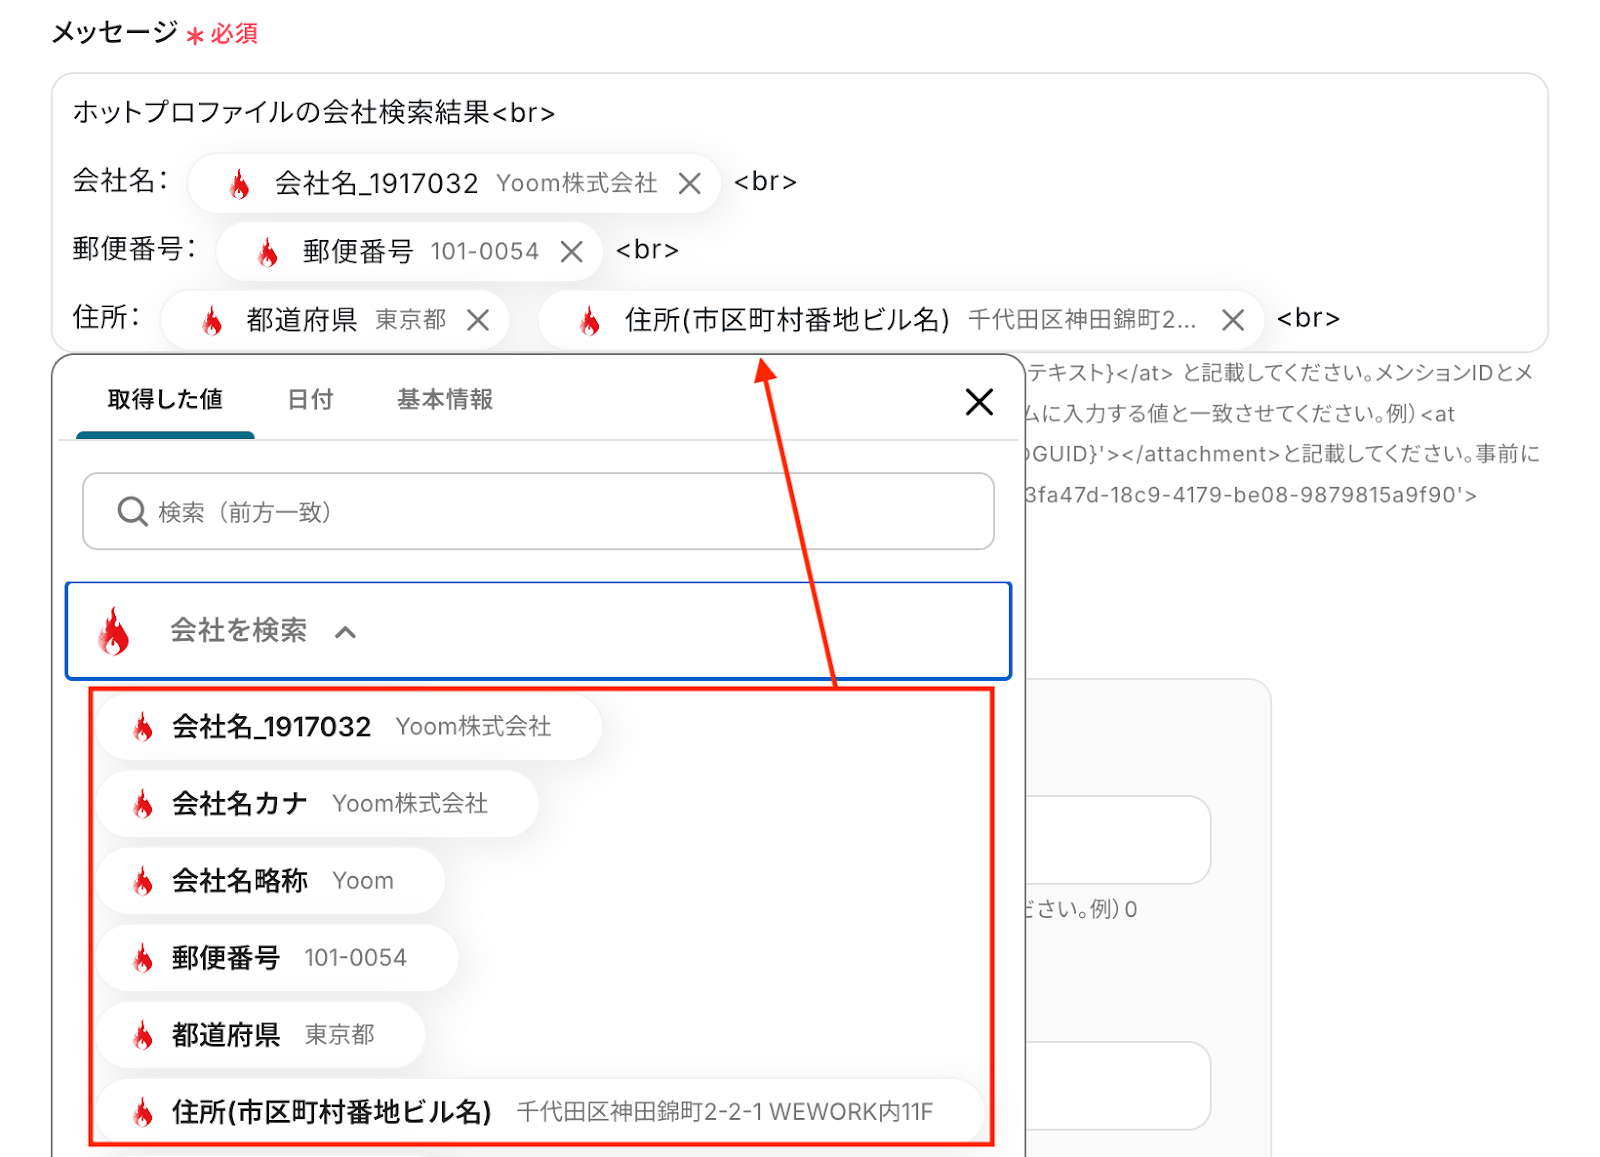Click flame icon on 住所 chip in message
The height and width of the screenshot is (1157, 1600).
[589, 320]
